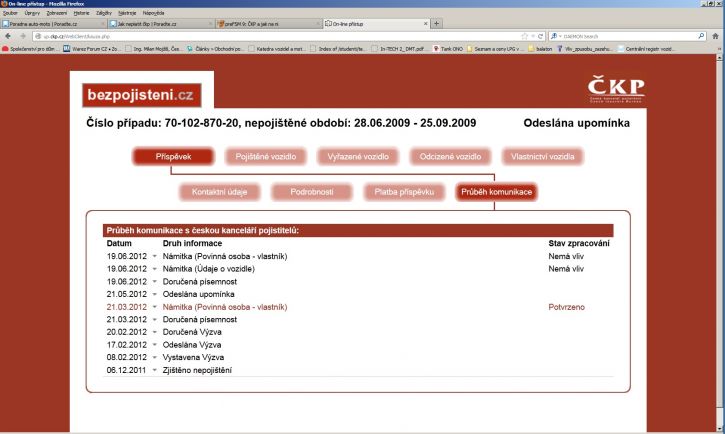725x434 pixels.
Task: Expand the Odeslána upomínka row arrow
Action: click(154, 294)
